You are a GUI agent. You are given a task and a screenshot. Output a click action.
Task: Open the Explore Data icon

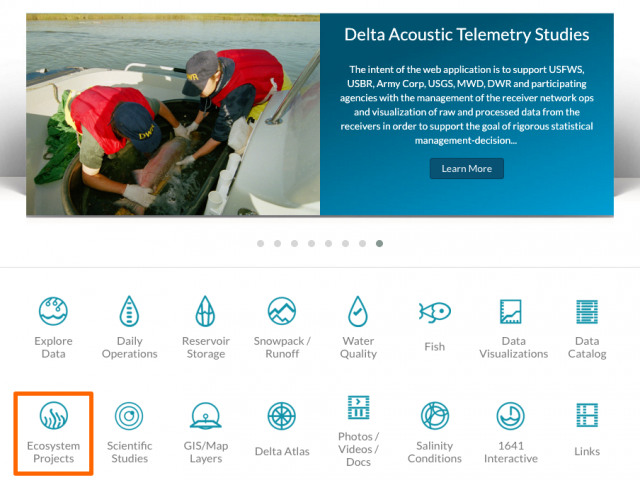coord(53,311)
